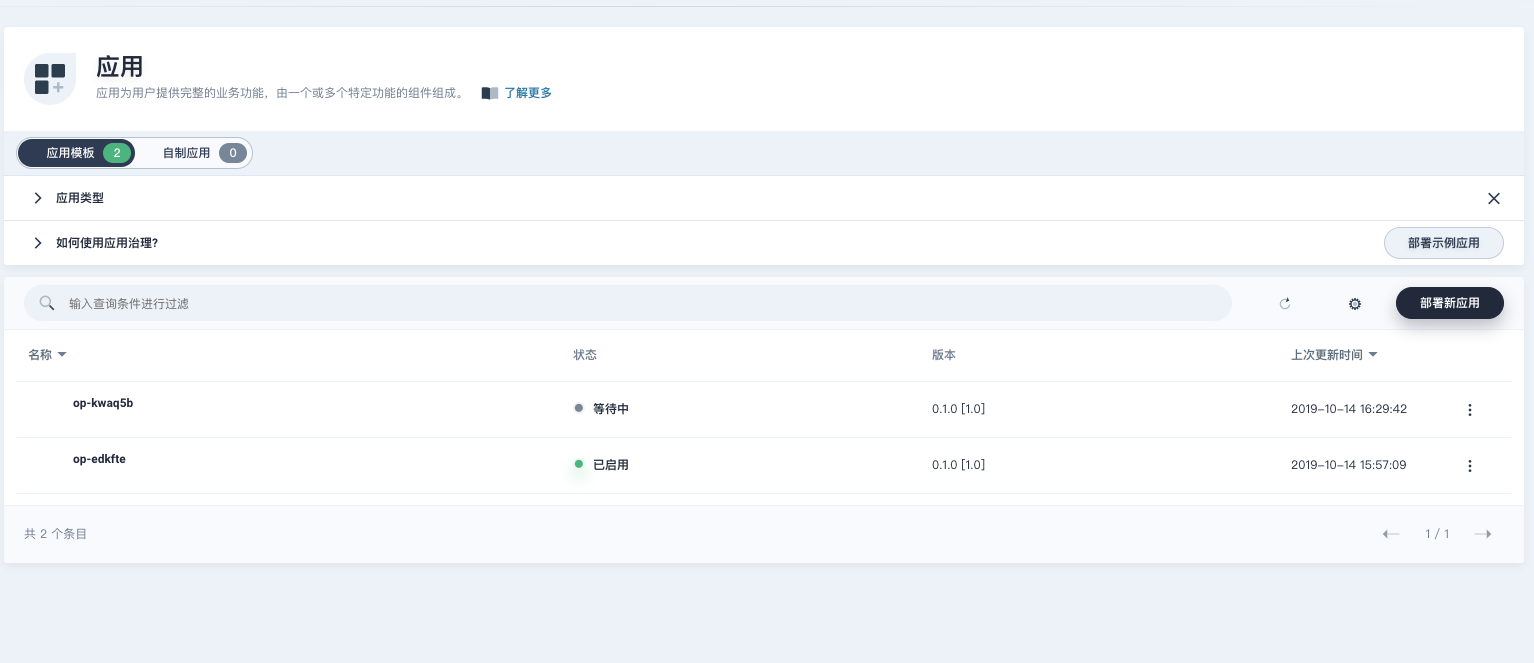Click the 1 / 1 page indicator
Image resolution: width=1534 pixels, height=663 pixels.
pos(1437,534)
